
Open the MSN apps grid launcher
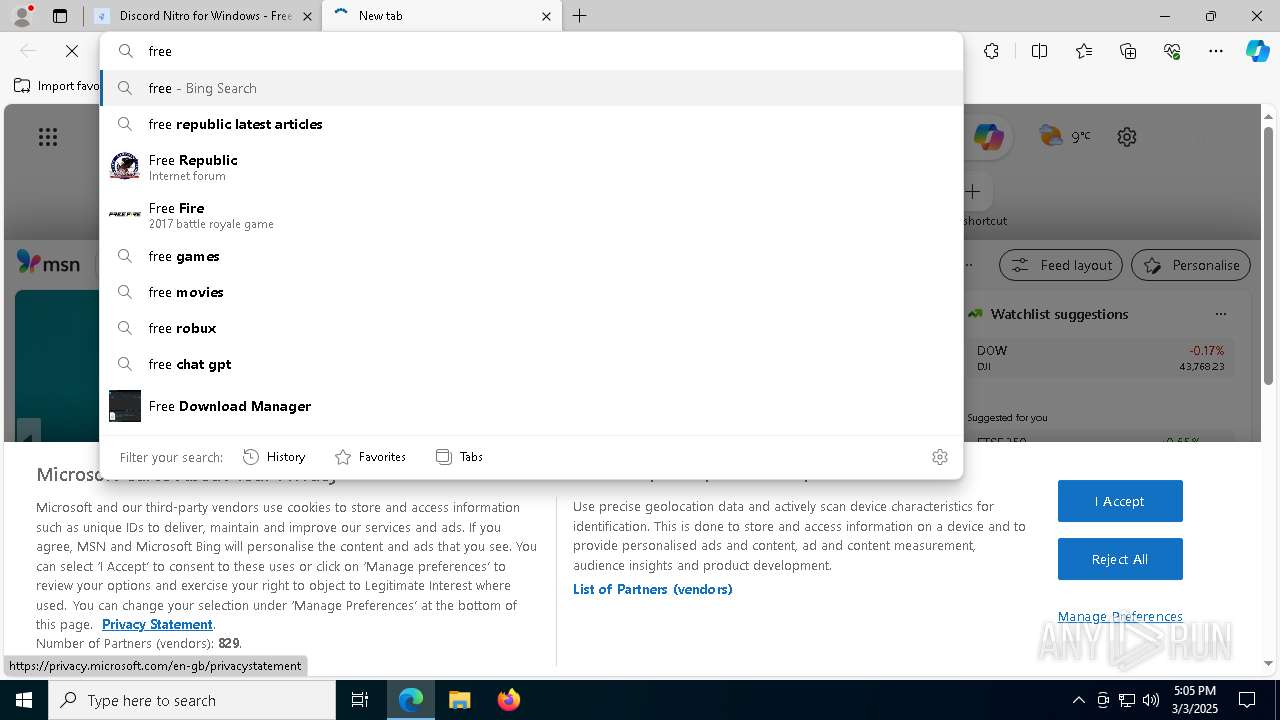point(48,137)
